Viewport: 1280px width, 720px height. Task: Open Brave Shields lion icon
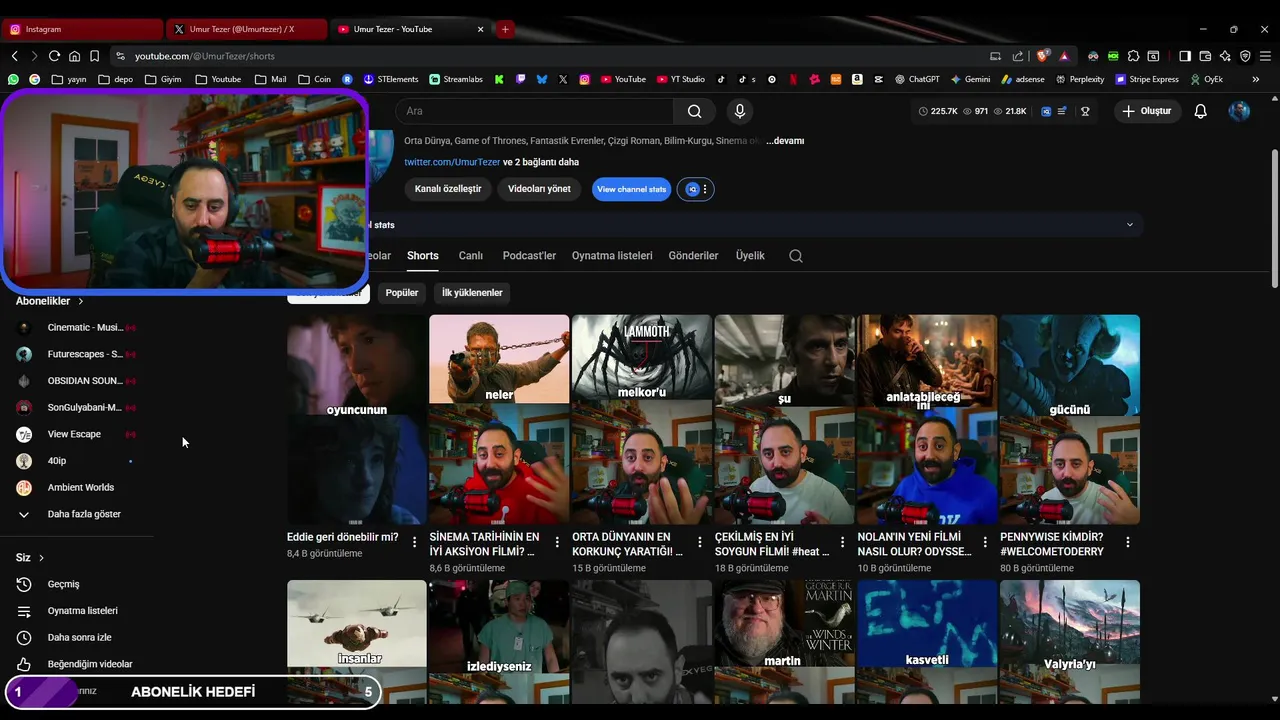pos(1043,56)
